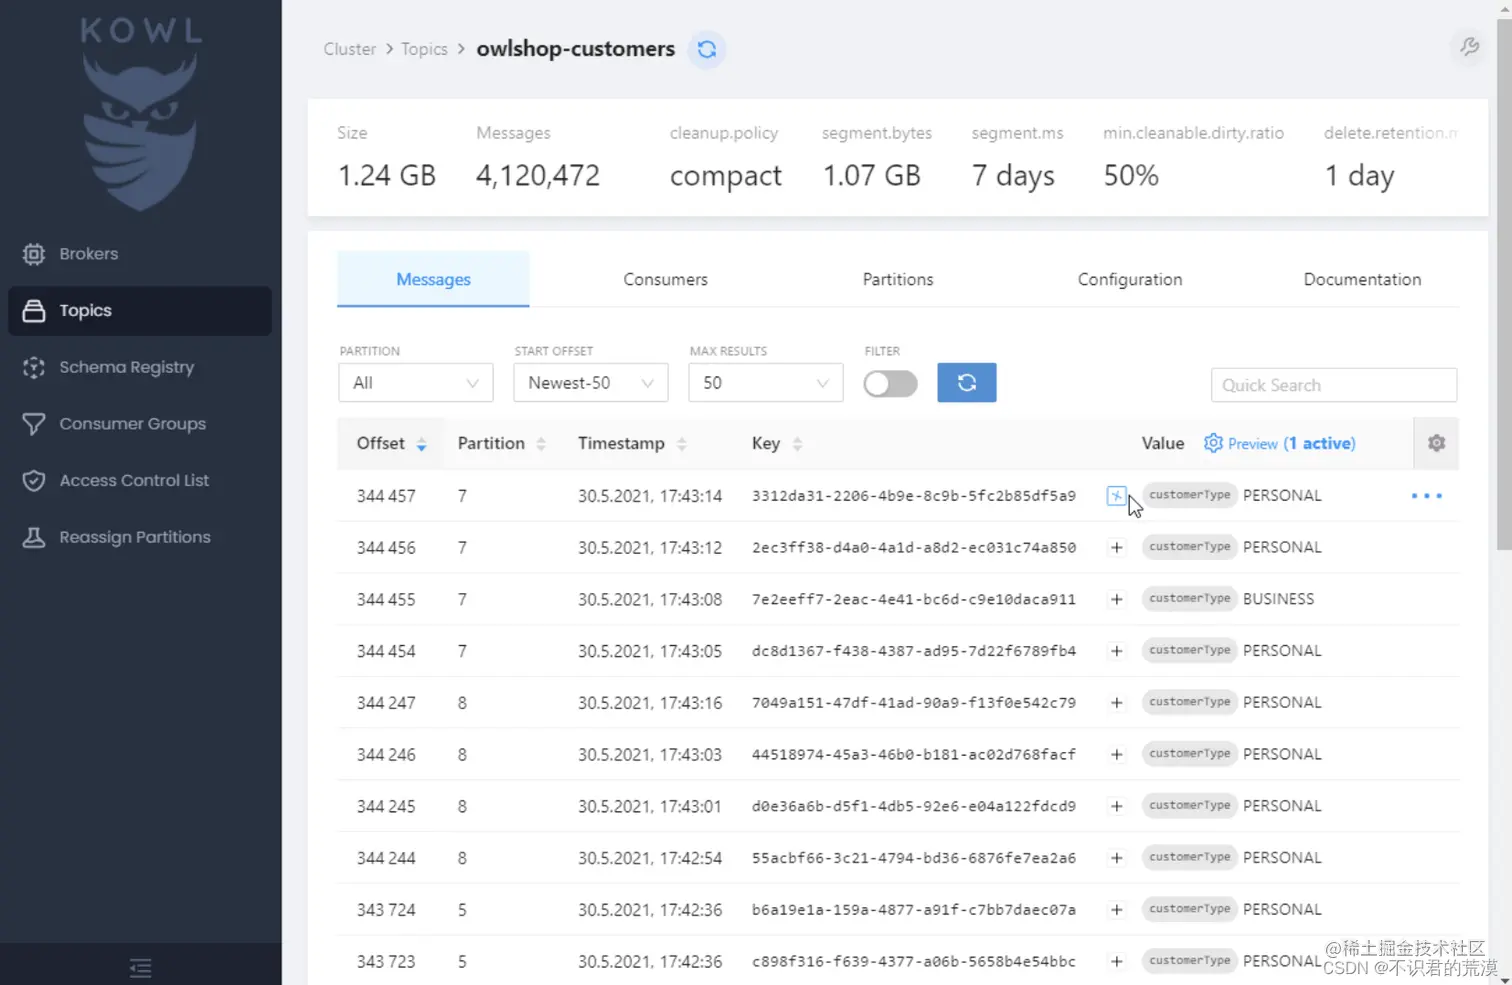Expand message row with offset 344 454
The image size is (1512, 985).
click(x=1117, y=651)
